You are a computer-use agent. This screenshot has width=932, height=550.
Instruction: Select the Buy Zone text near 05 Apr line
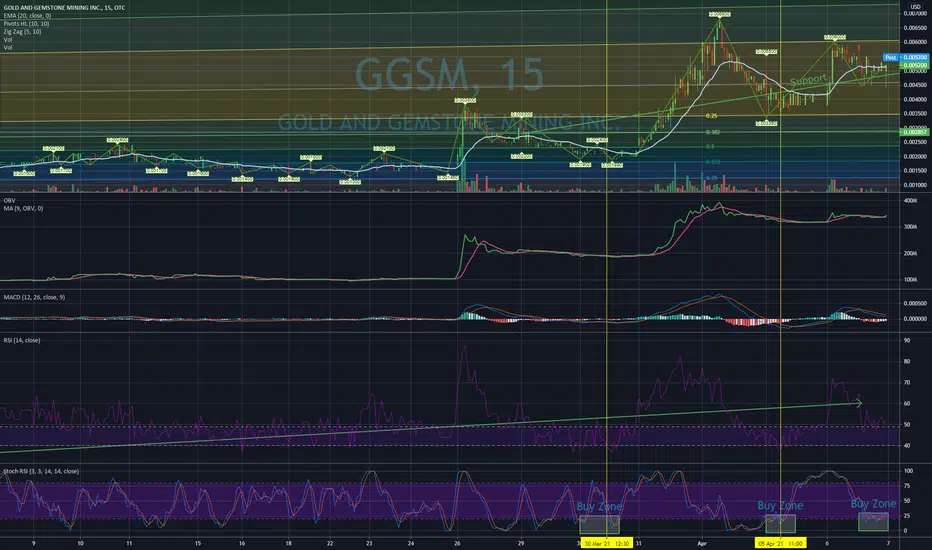pos(780,505)
